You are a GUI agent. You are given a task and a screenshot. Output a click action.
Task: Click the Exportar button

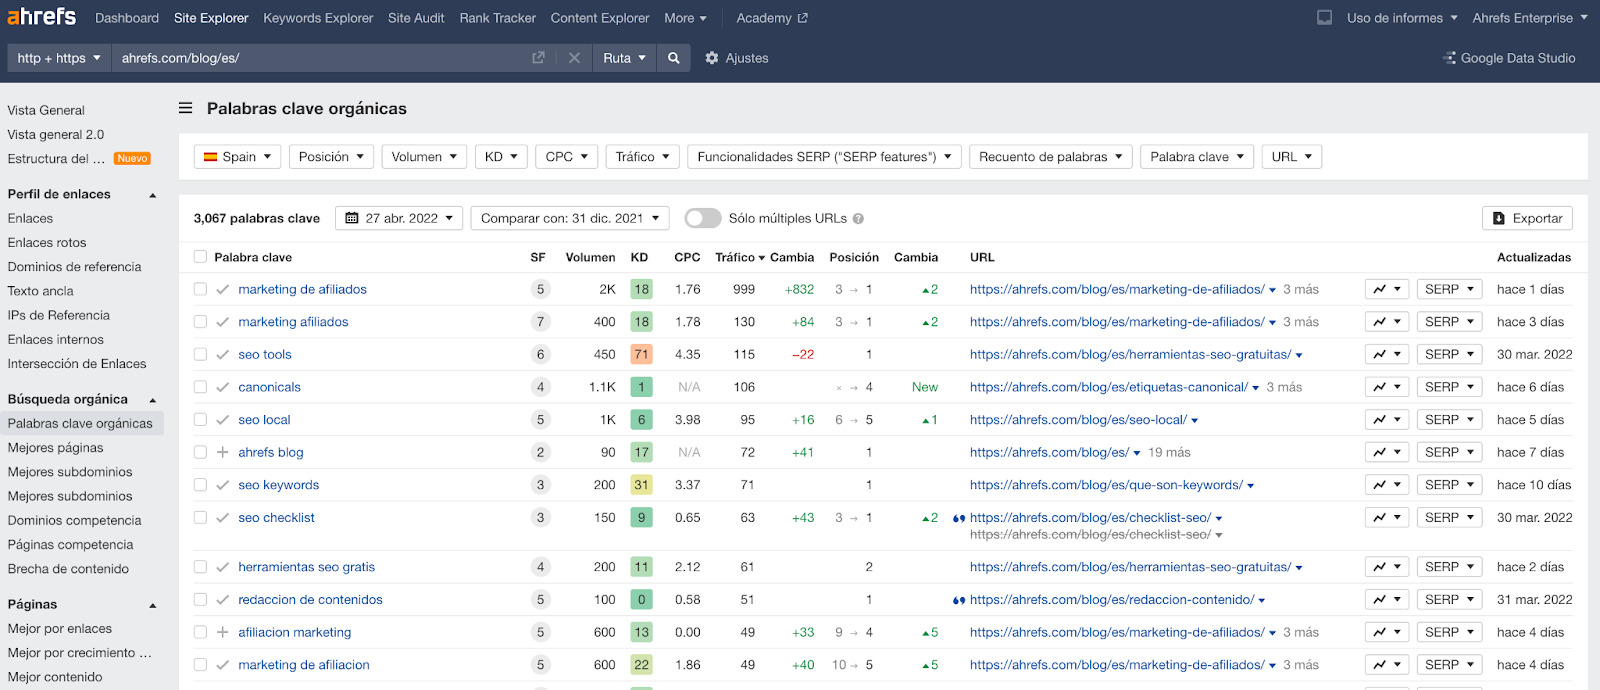pos(1527,218)
